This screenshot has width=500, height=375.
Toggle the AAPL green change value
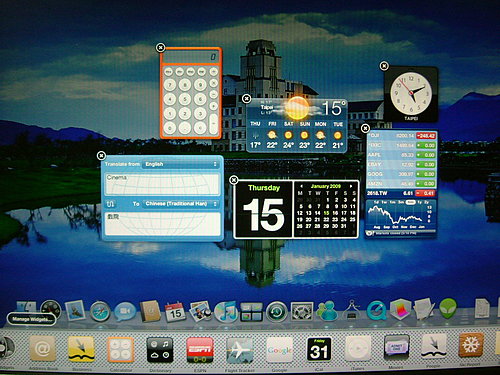click(x=426, y=155)
